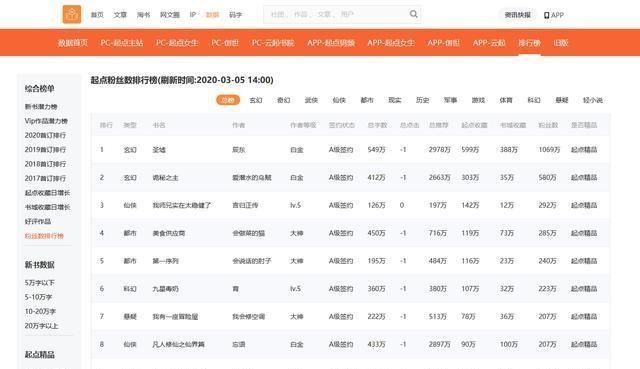Click the search magnifier icon

(x=413, y=14)
